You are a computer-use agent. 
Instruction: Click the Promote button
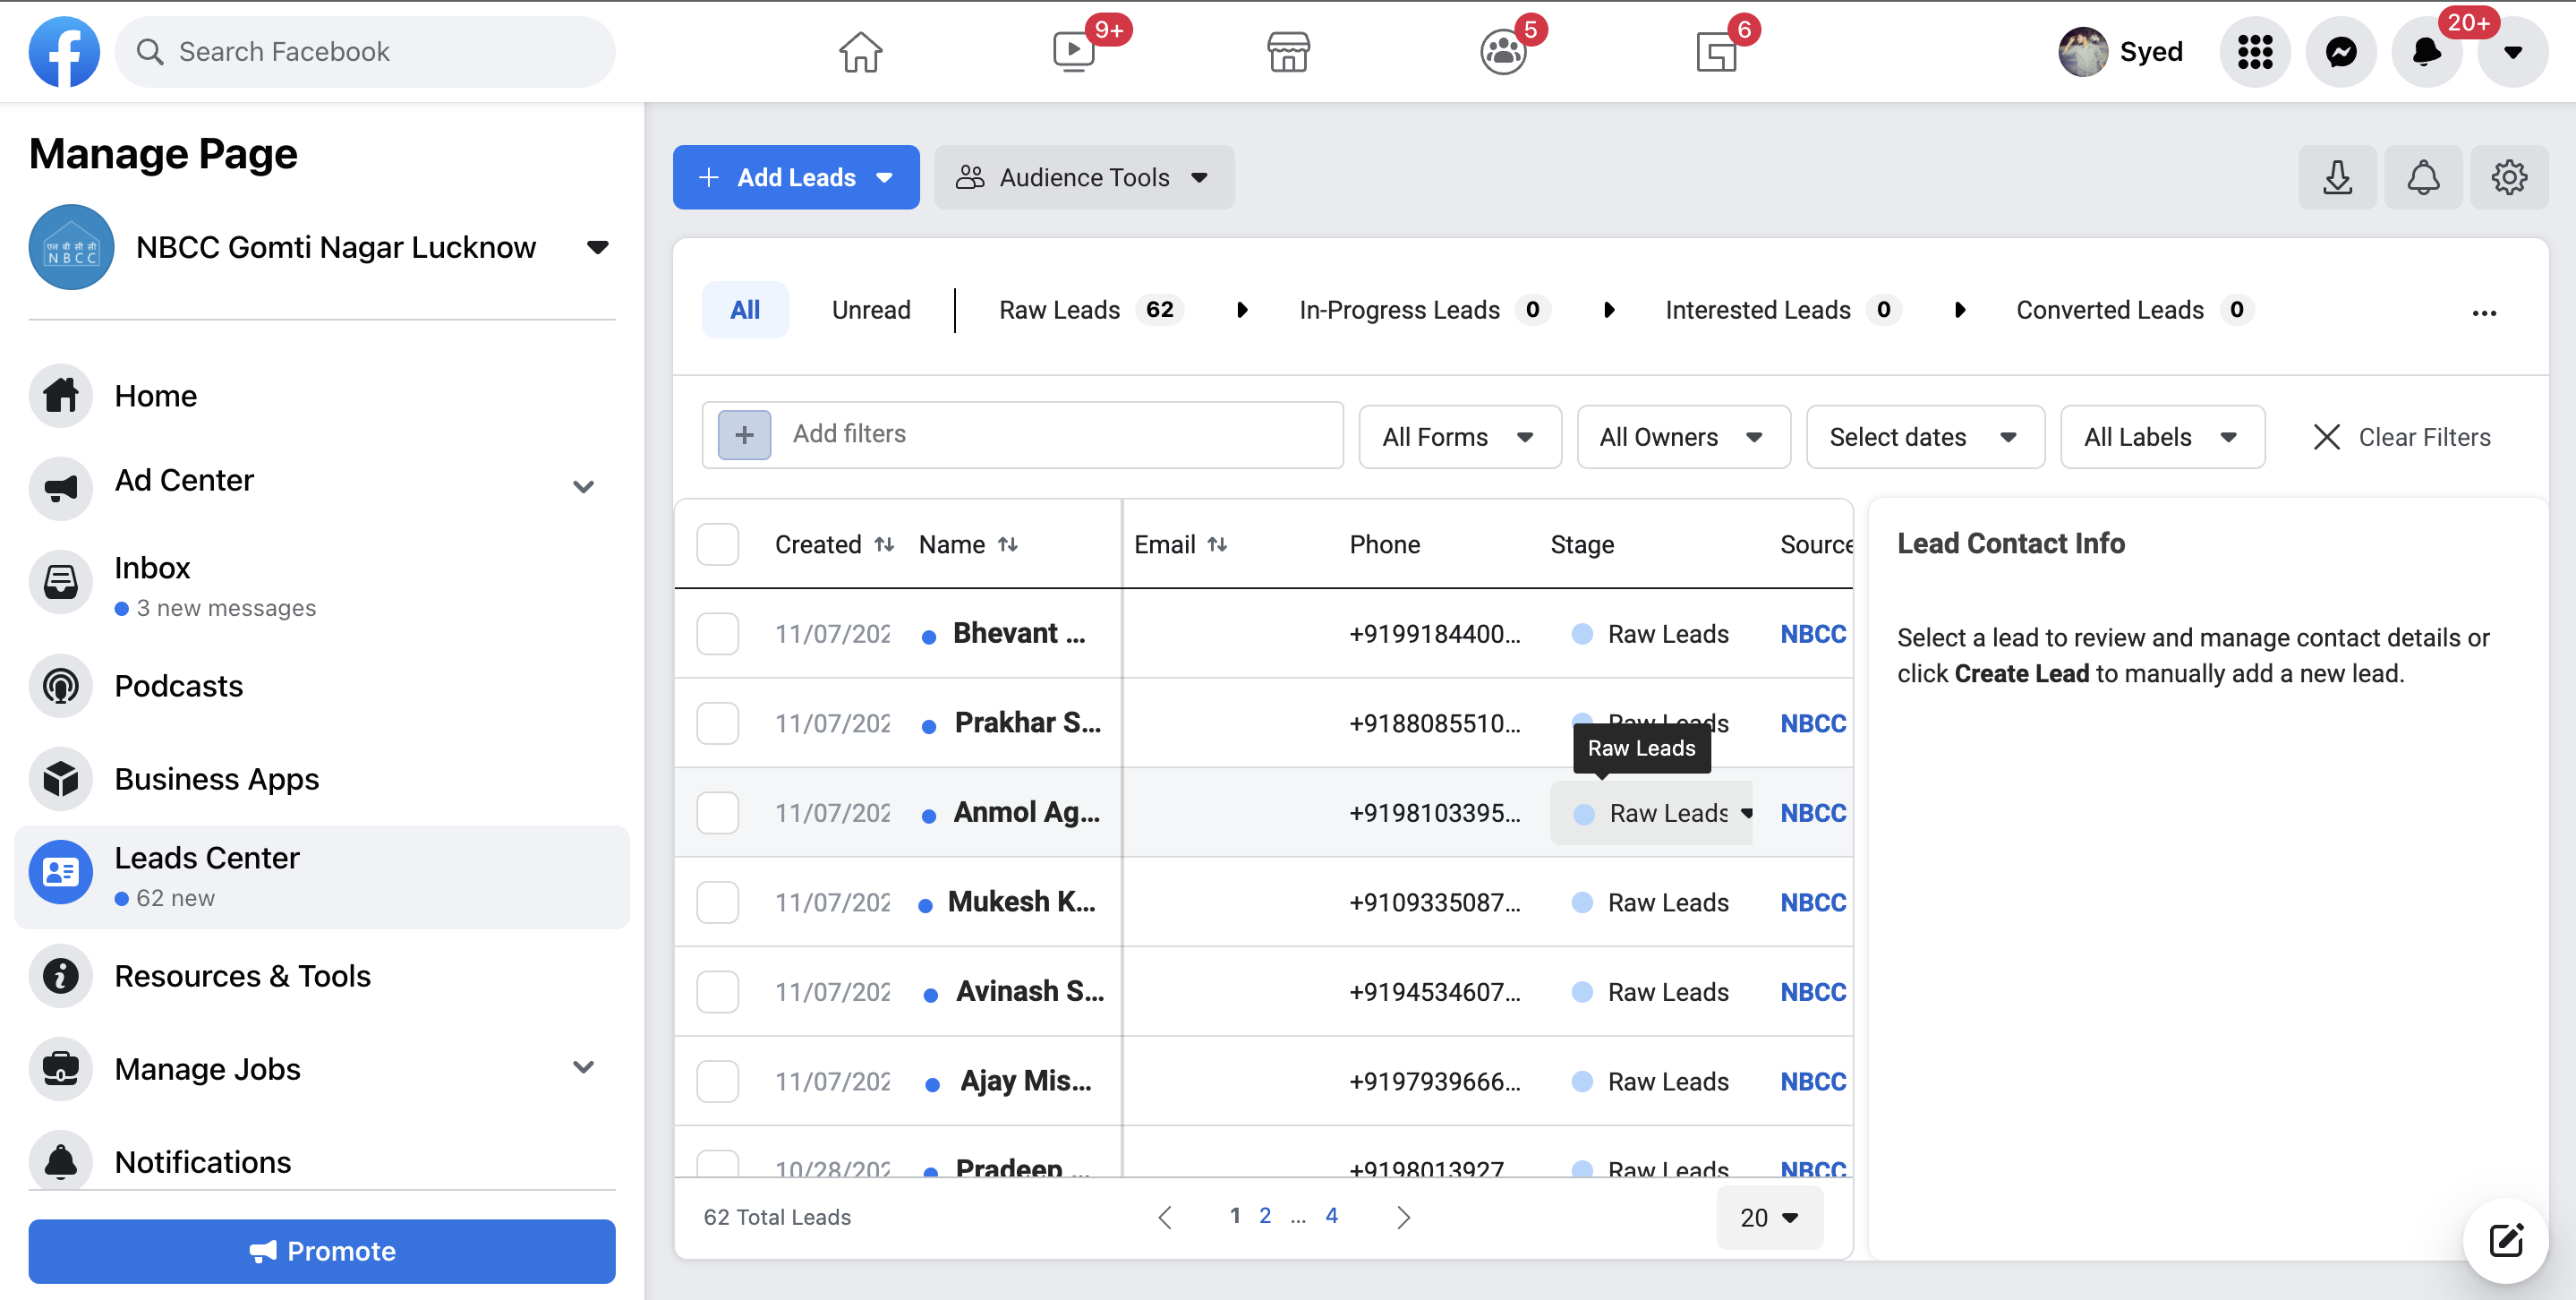322,1251
